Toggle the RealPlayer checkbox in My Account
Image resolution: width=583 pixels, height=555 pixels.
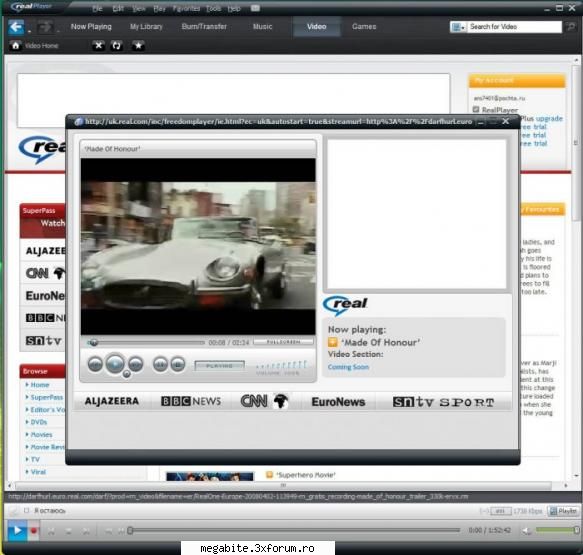click(x=476, y=109)
